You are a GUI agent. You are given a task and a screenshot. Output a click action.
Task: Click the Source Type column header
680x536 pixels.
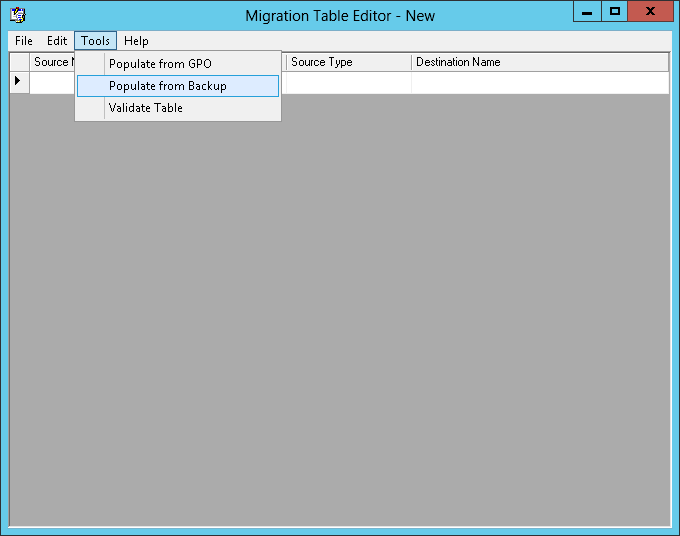(348, 62)
